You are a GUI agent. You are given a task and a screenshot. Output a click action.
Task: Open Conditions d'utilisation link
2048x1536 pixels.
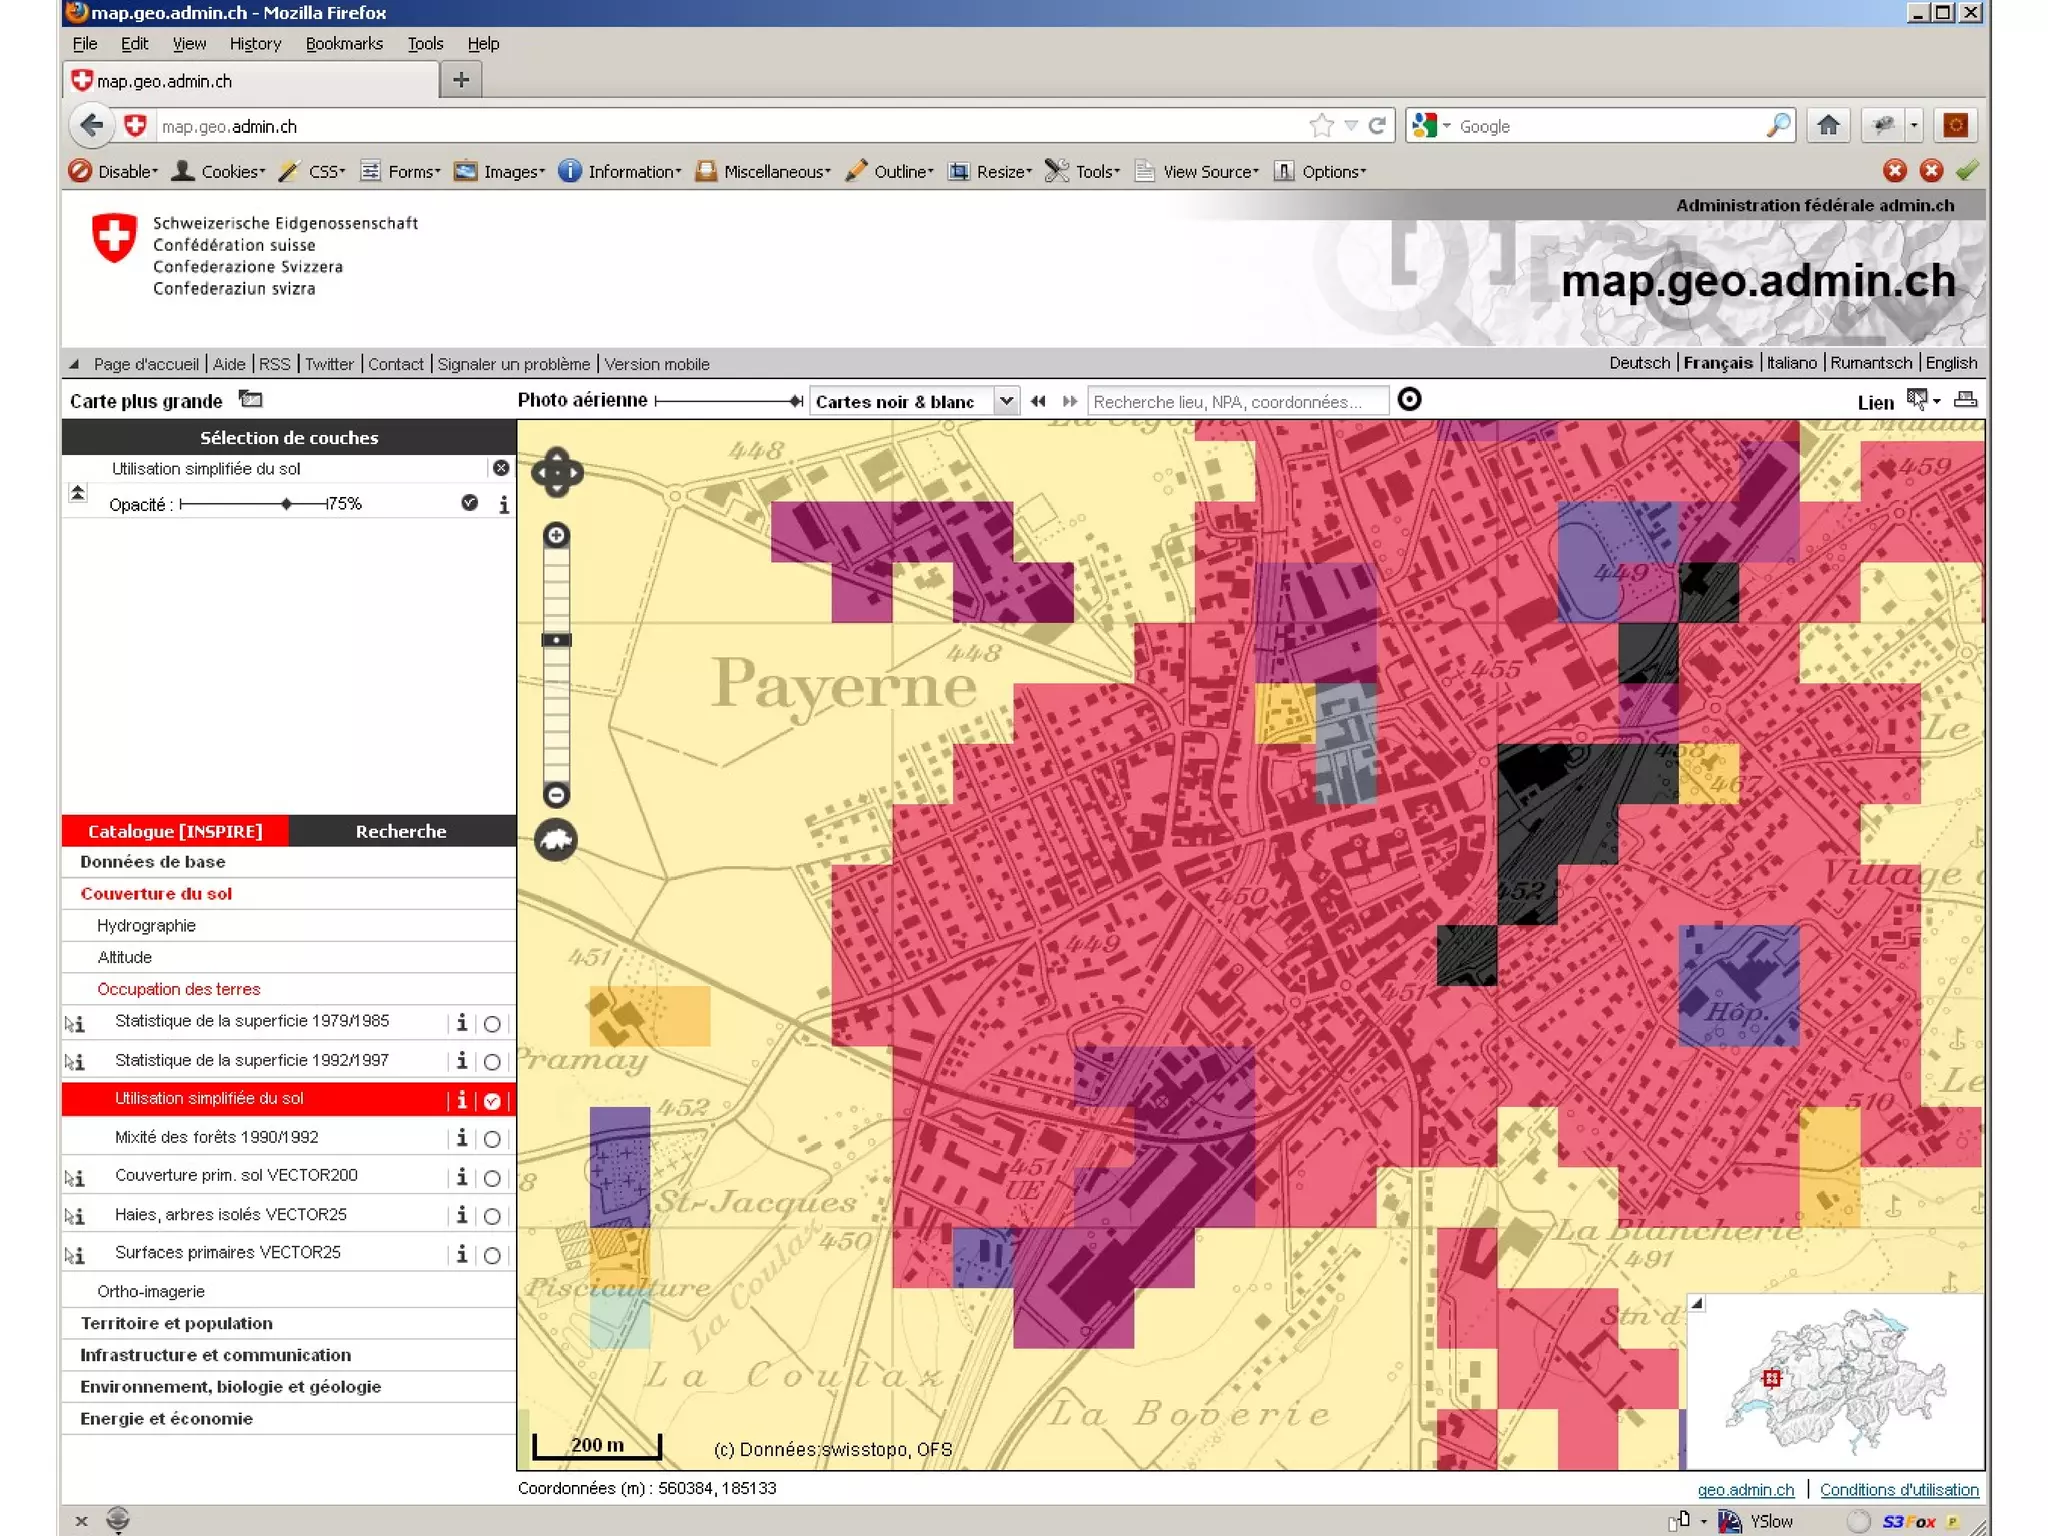[x=1898, y=1489]
